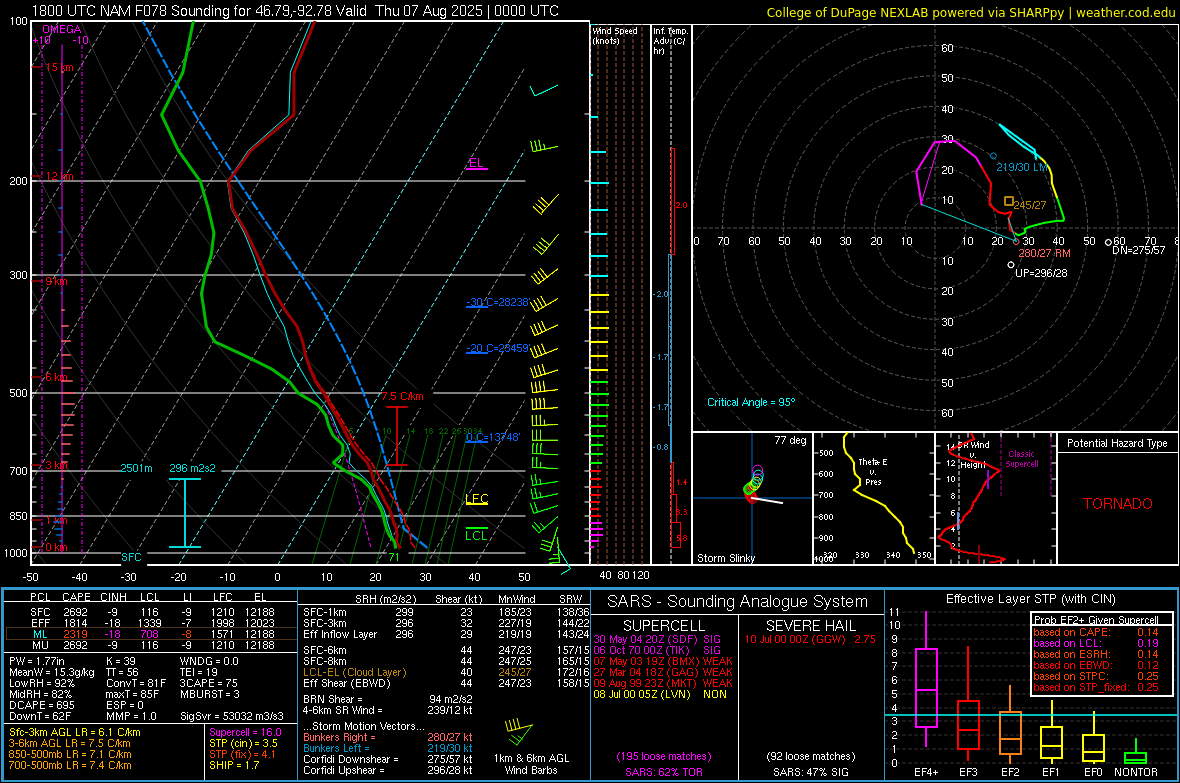Click 'based on STPC:' probability row

pos(1096,675)
